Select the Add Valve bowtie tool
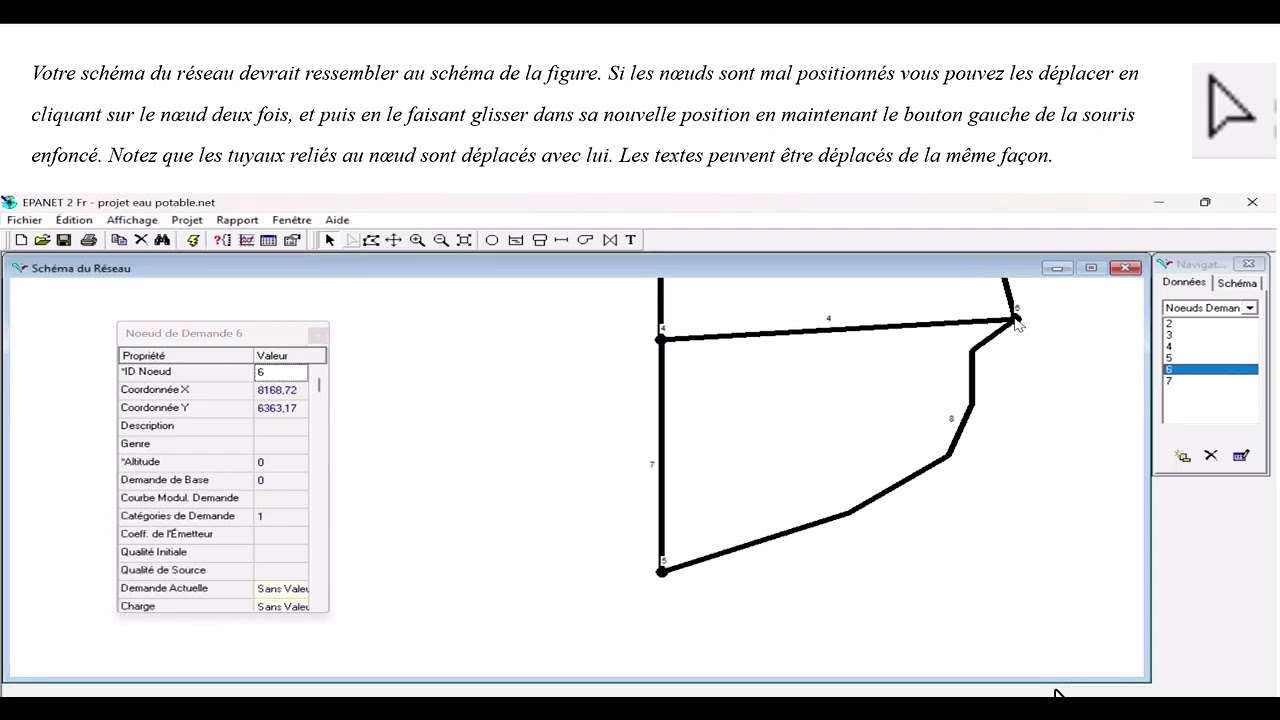Viewport: 1280px width, 720px height. pos(610,240)
